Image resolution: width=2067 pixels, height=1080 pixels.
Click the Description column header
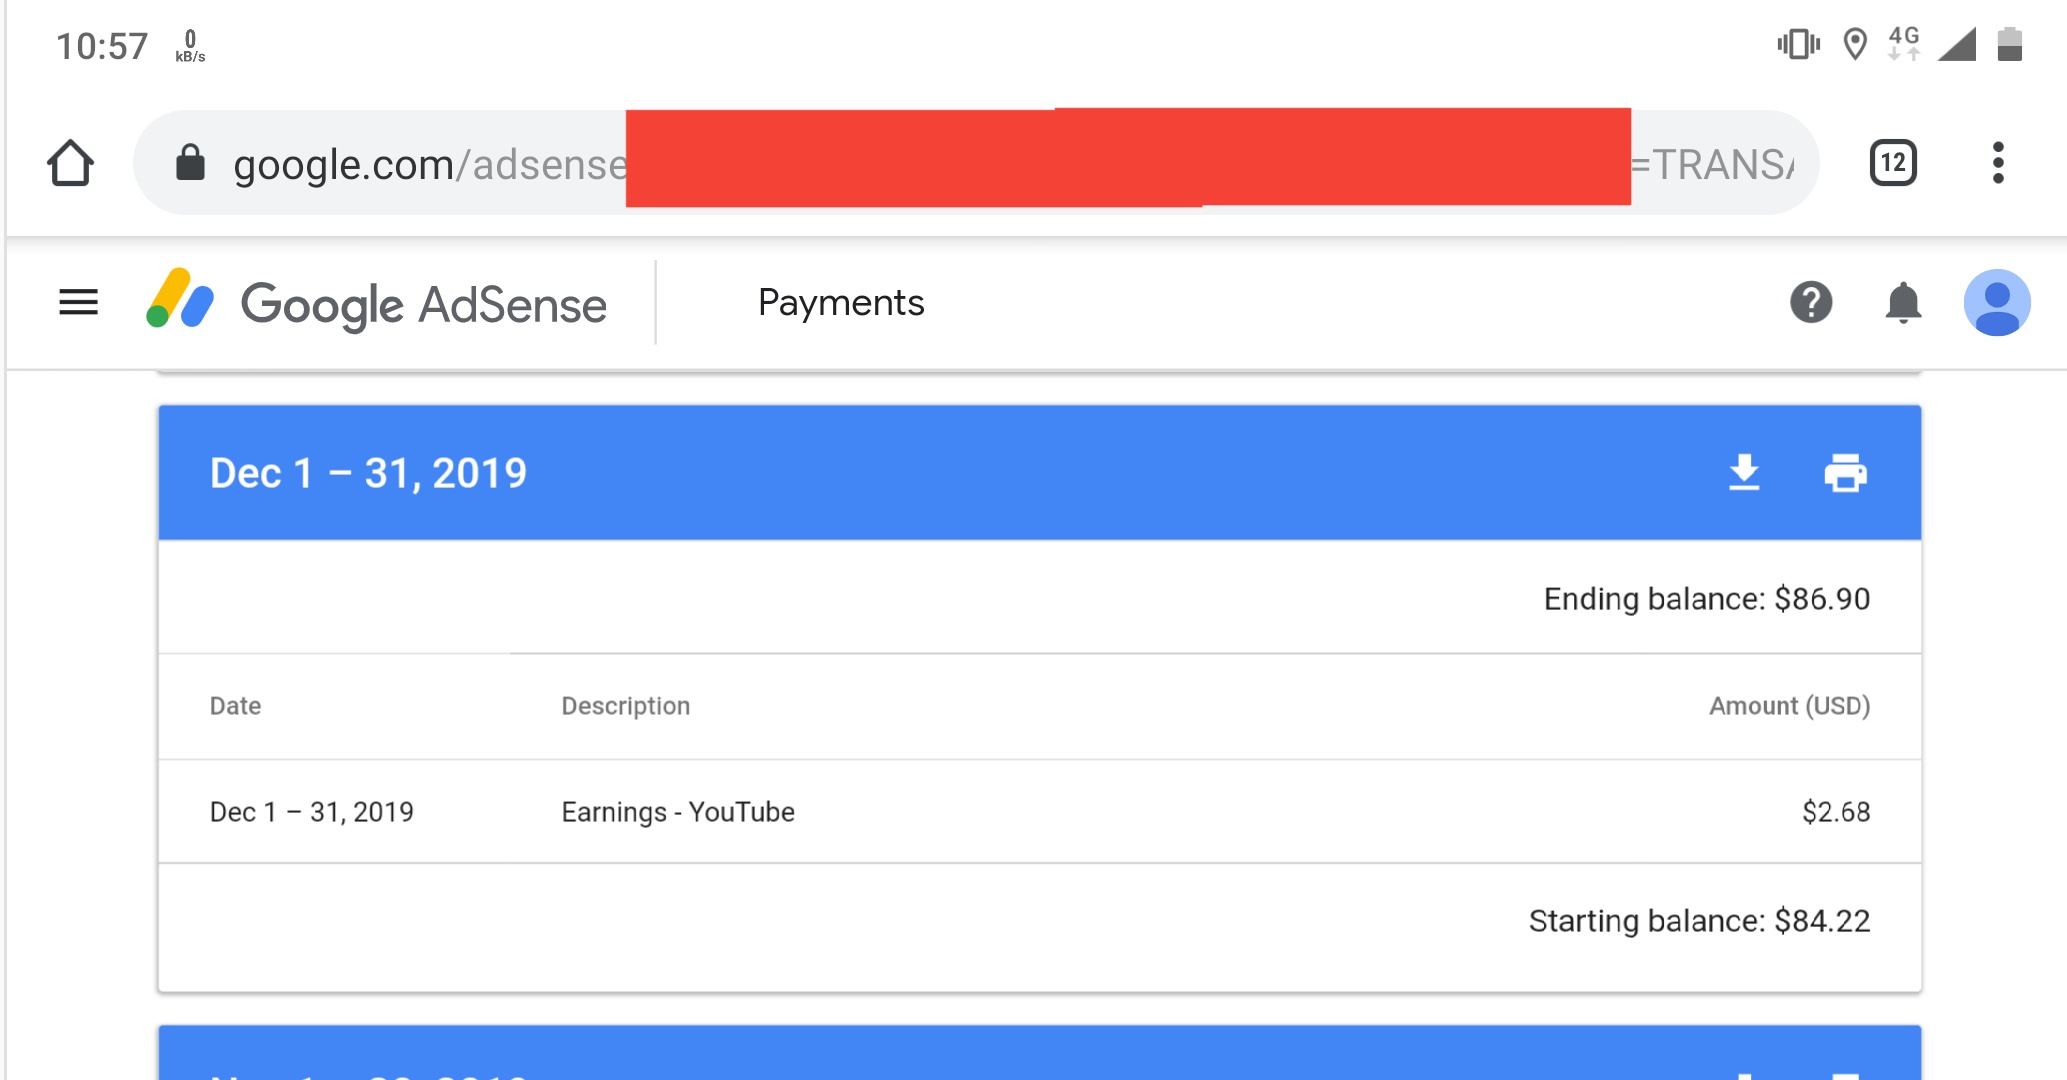[x=625, y=706]
